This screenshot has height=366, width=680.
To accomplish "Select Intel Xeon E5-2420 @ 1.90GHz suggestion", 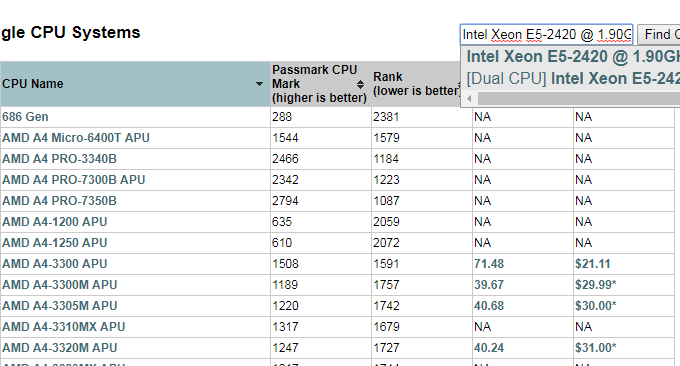I will click(x=573, y=56).
